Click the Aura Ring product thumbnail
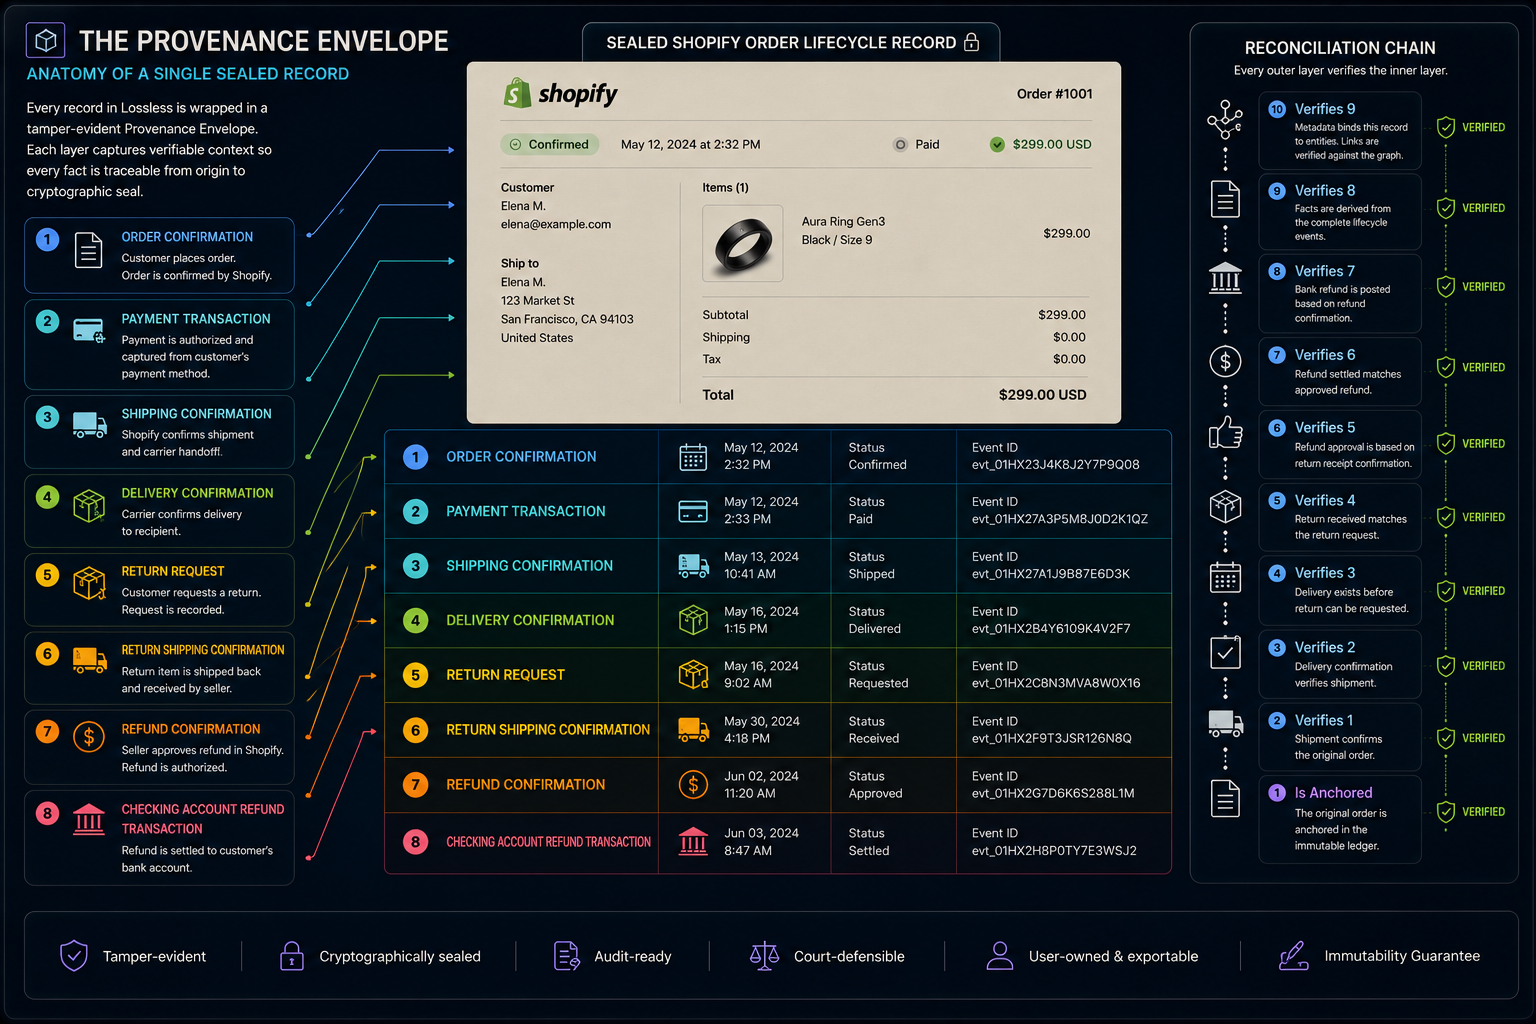Viewport: 1536px width, 1024px height. click(x=743, y=243)
